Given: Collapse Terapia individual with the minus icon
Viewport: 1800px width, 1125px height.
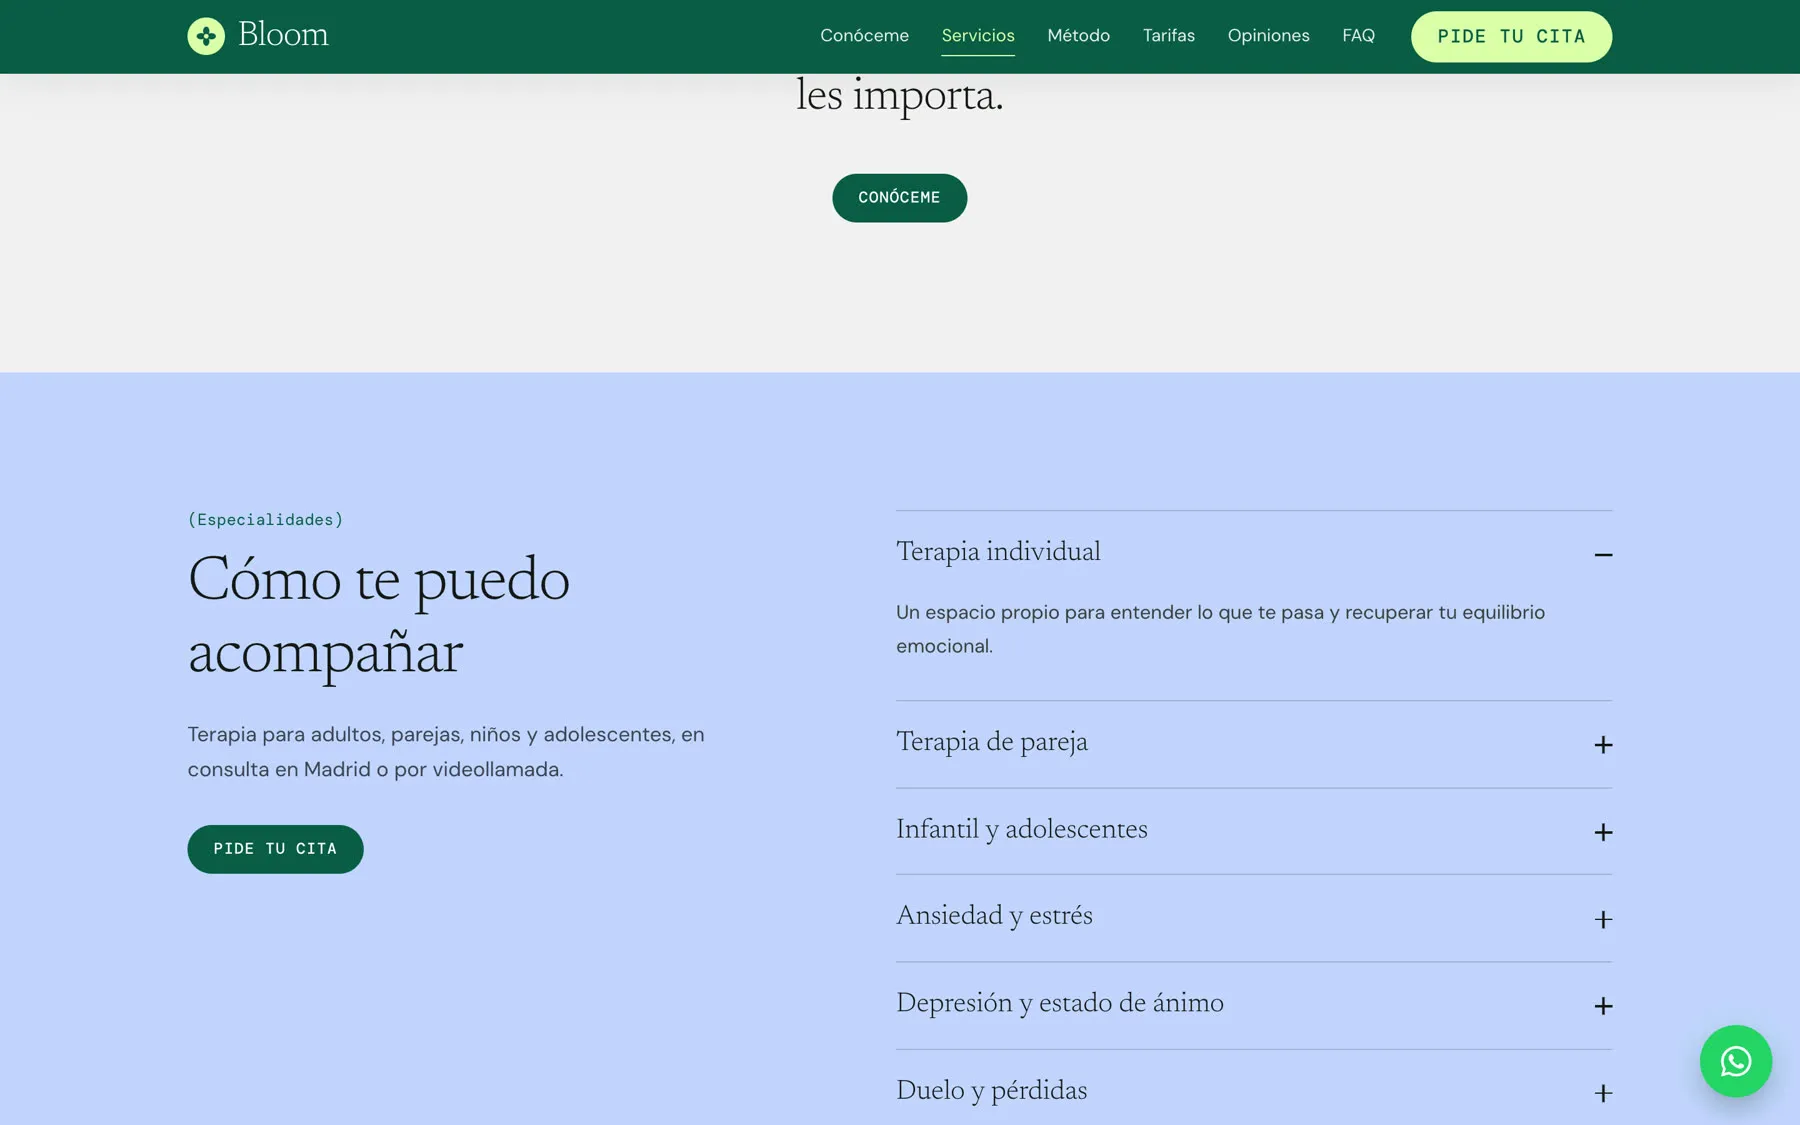Looking at the screenshot, I should point(1603,555).
